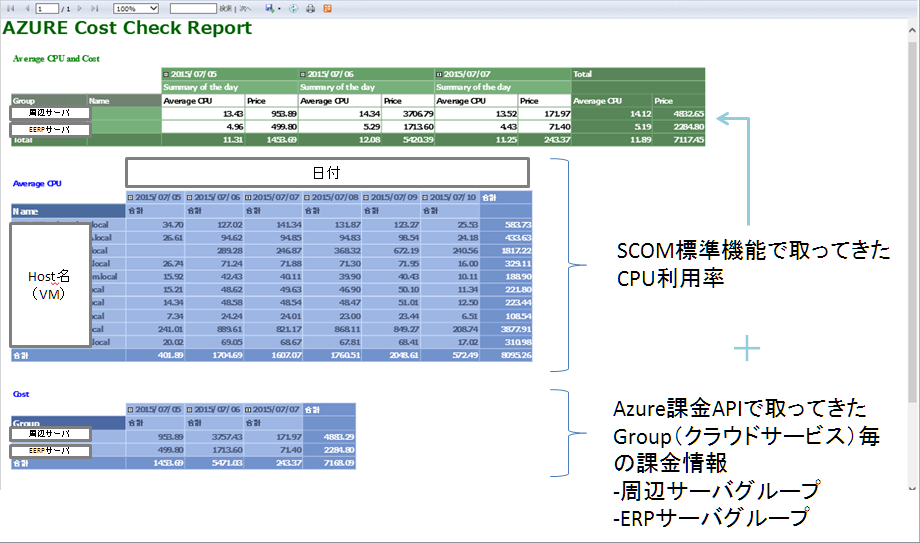Click the orange data feed icon
The height and width of the screenshot is (543, 920).
tap(327, 8)
